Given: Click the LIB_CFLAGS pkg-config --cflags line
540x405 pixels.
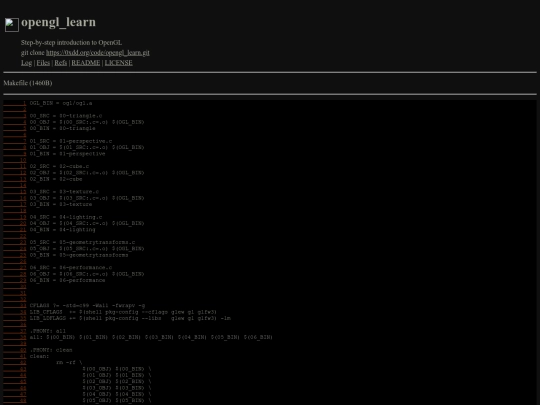Looking at the screenshot, I should coord(123,312).
